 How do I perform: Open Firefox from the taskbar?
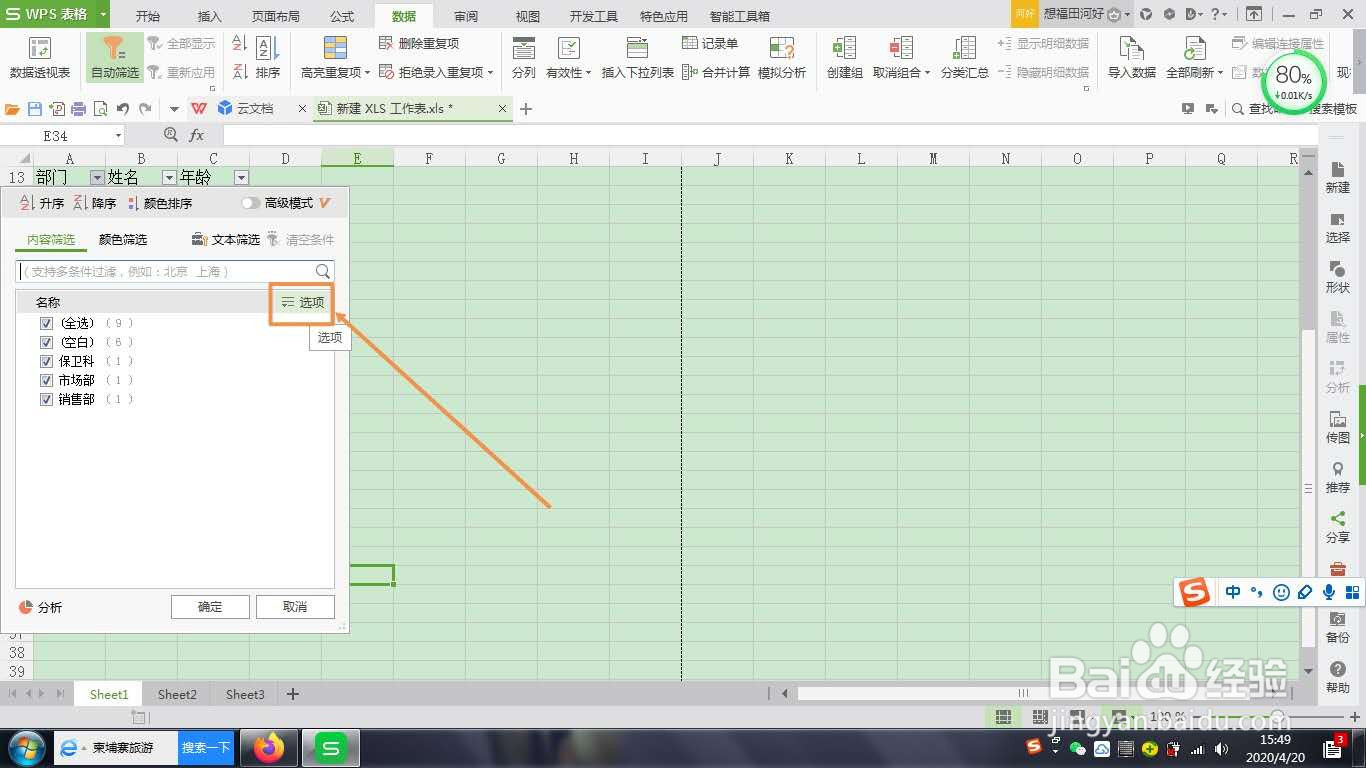coord(268,748)
